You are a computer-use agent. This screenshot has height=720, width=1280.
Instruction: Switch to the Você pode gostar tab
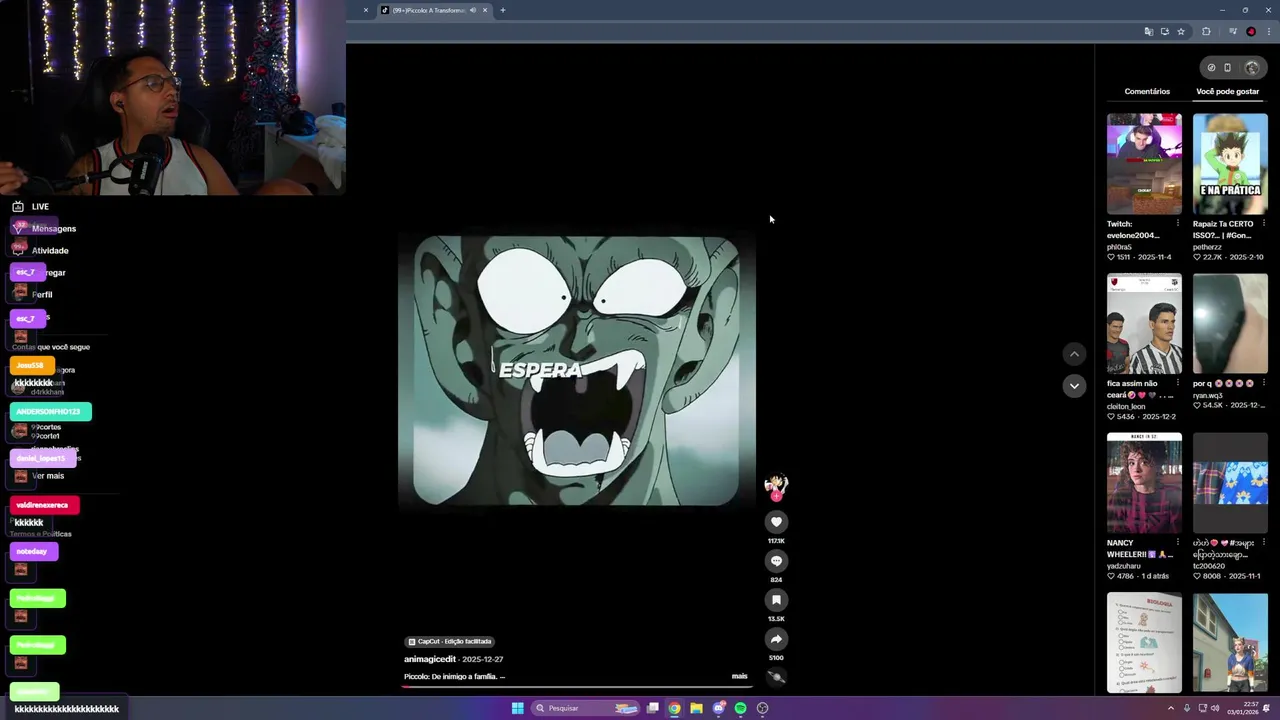click(x=1228, y=91)
